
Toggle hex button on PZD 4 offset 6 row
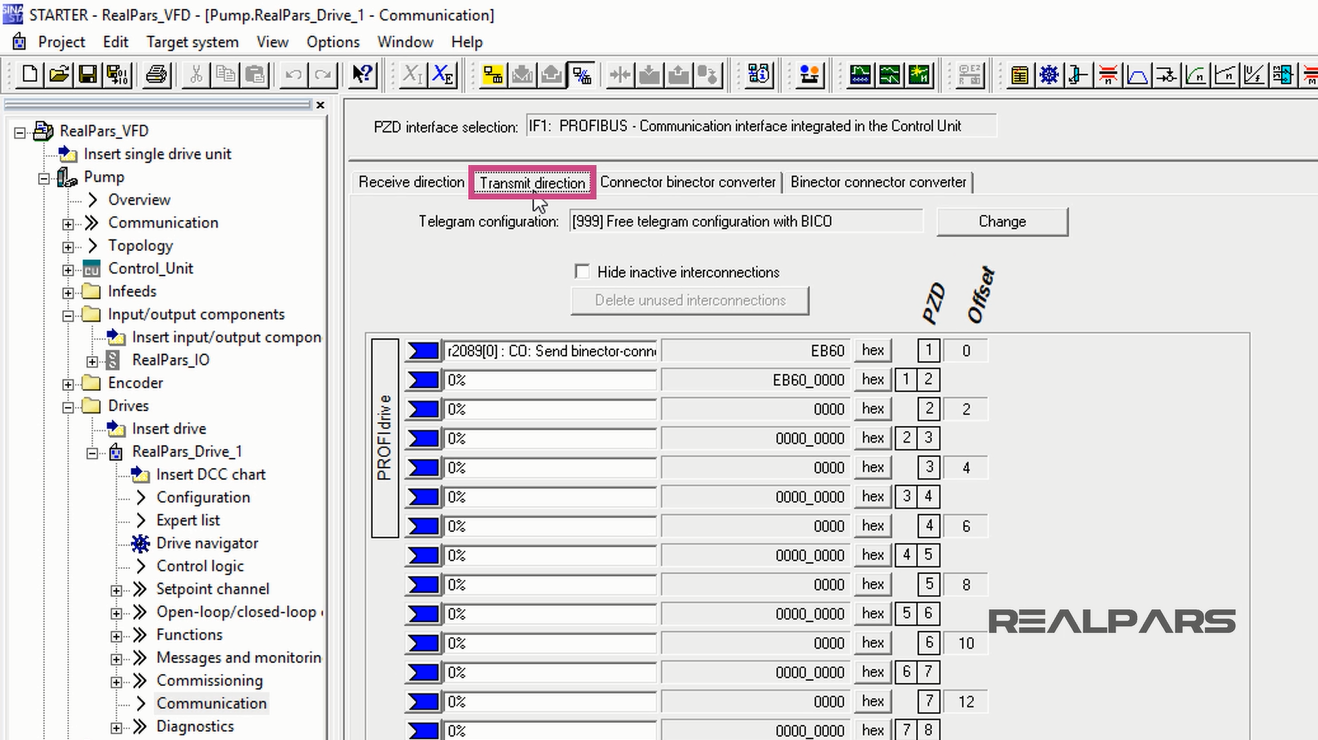pos(873,526)
